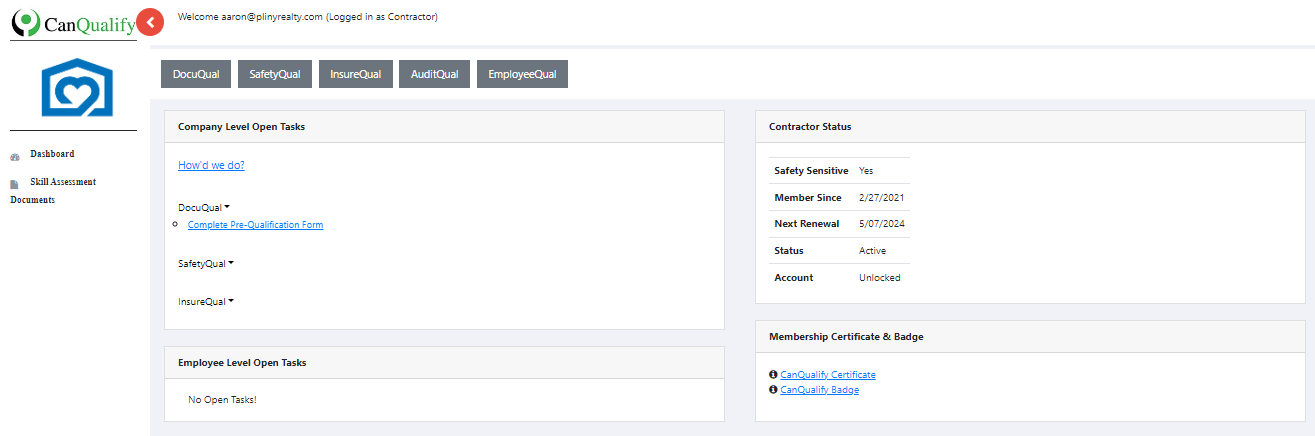Click the Next Renewal label

pyautogui.click(x=807, y=224)
